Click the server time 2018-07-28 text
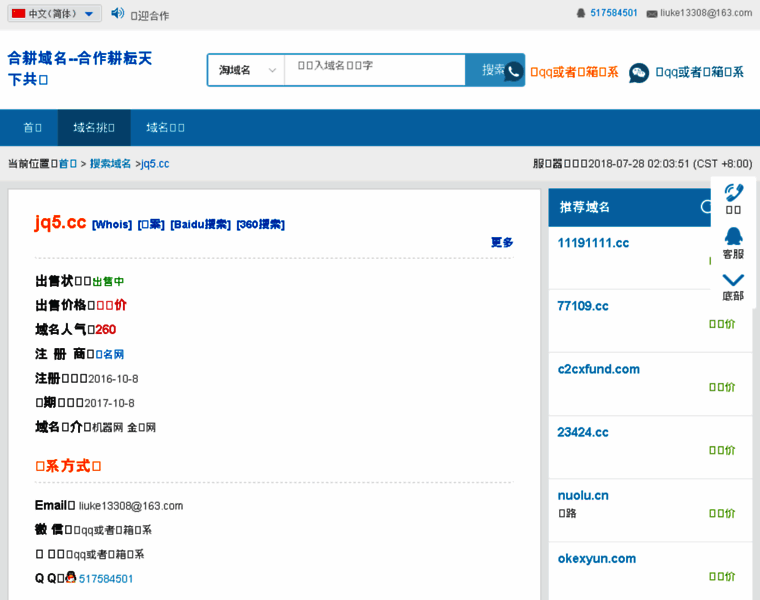 click(643, 164)
